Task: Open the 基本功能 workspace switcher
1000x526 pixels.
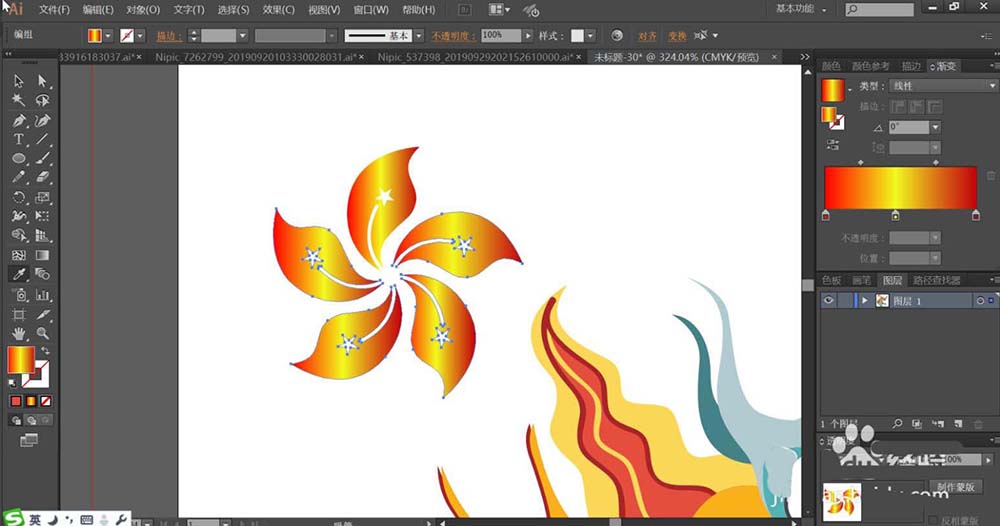Action: tap(801, 9)
